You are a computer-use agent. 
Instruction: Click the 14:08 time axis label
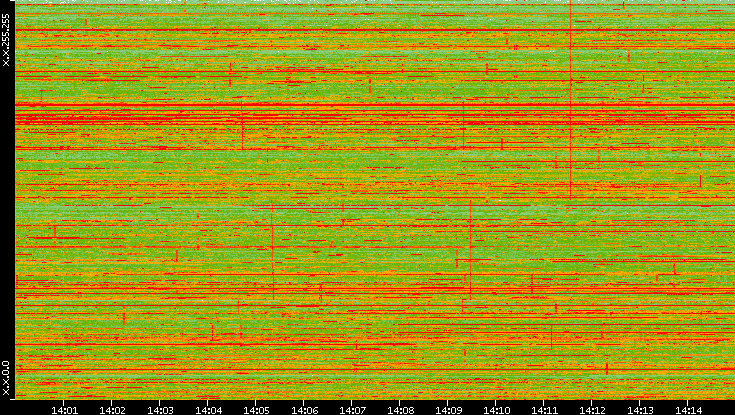coord(400,410)
